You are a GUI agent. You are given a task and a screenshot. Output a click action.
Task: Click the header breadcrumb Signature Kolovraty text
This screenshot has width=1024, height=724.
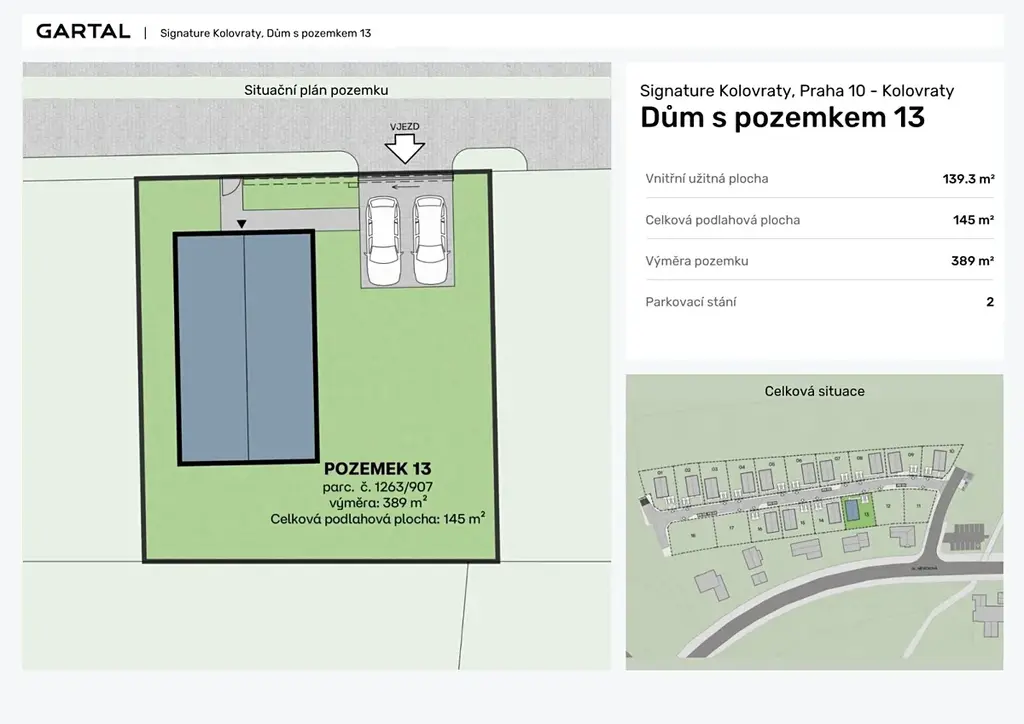[265, 33]
